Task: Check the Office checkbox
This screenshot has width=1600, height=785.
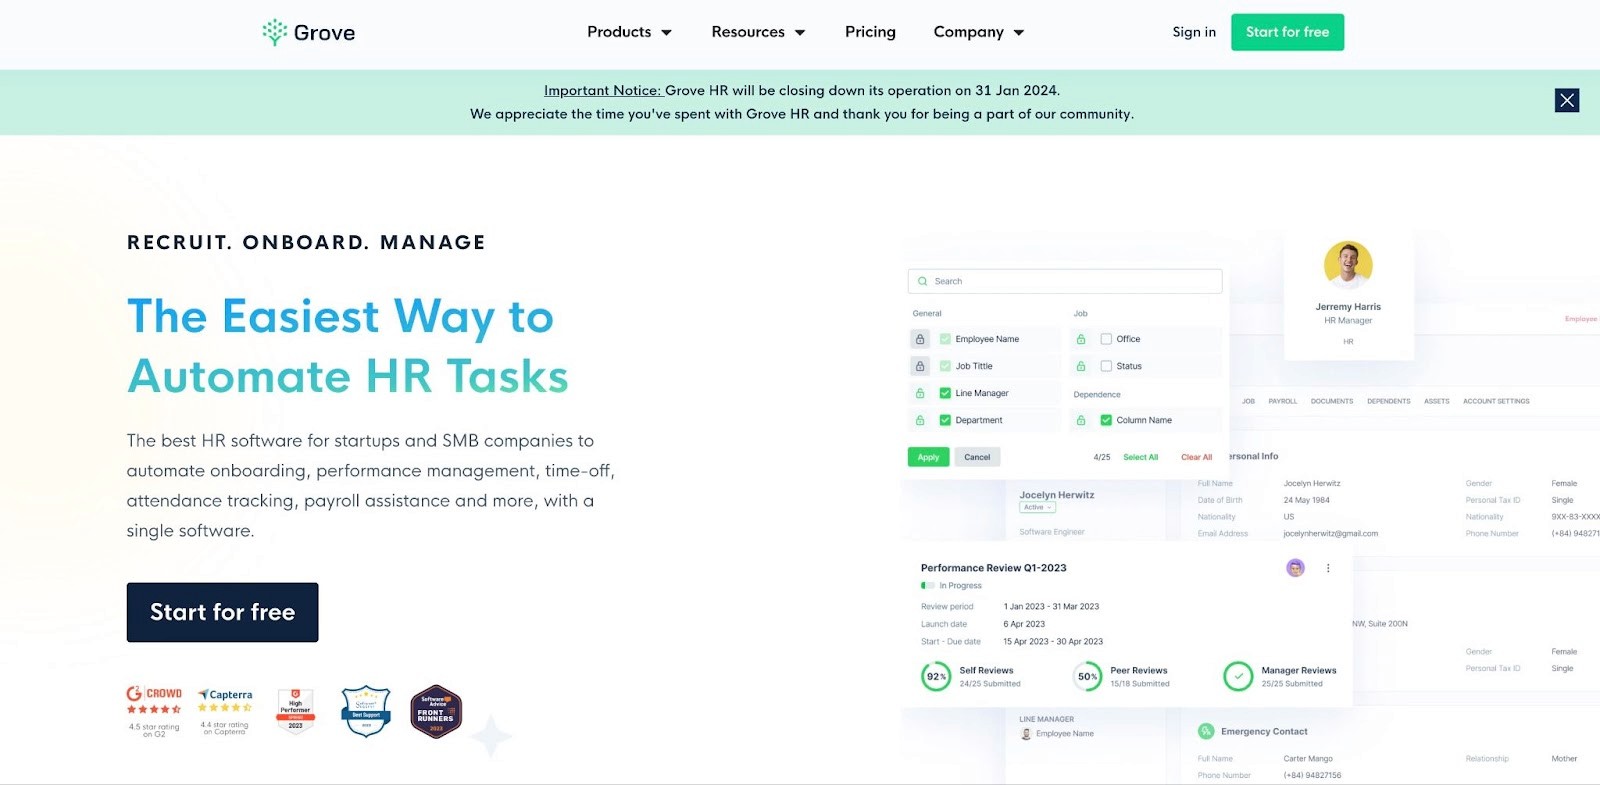Action: [1106, 339]
